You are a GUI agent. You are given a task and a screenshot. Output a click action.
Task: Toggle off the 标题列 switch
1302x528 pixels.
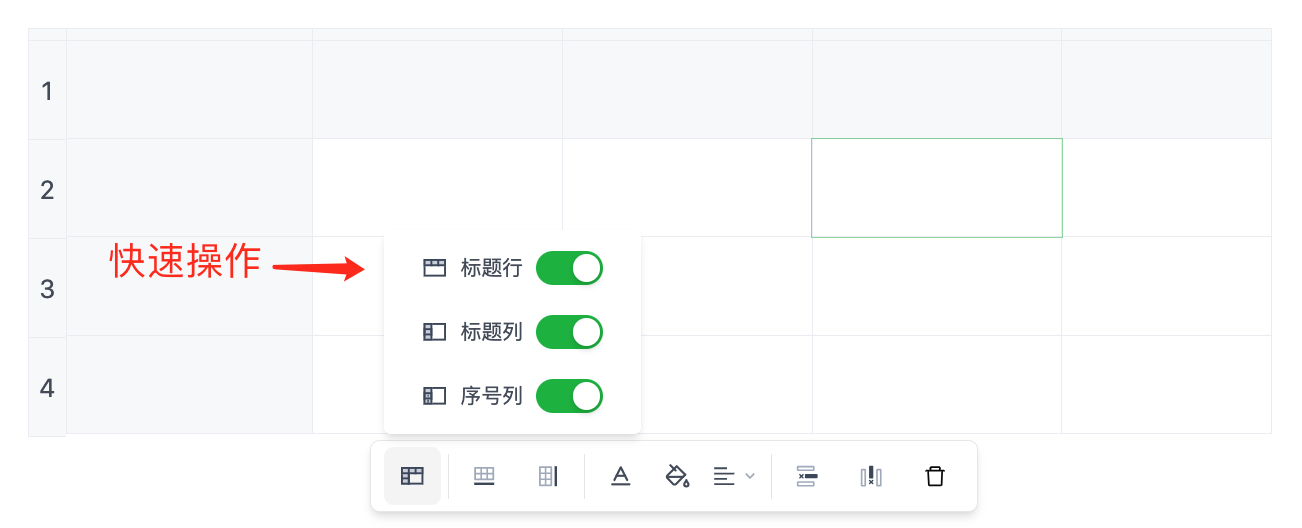[x=569, y=332]
